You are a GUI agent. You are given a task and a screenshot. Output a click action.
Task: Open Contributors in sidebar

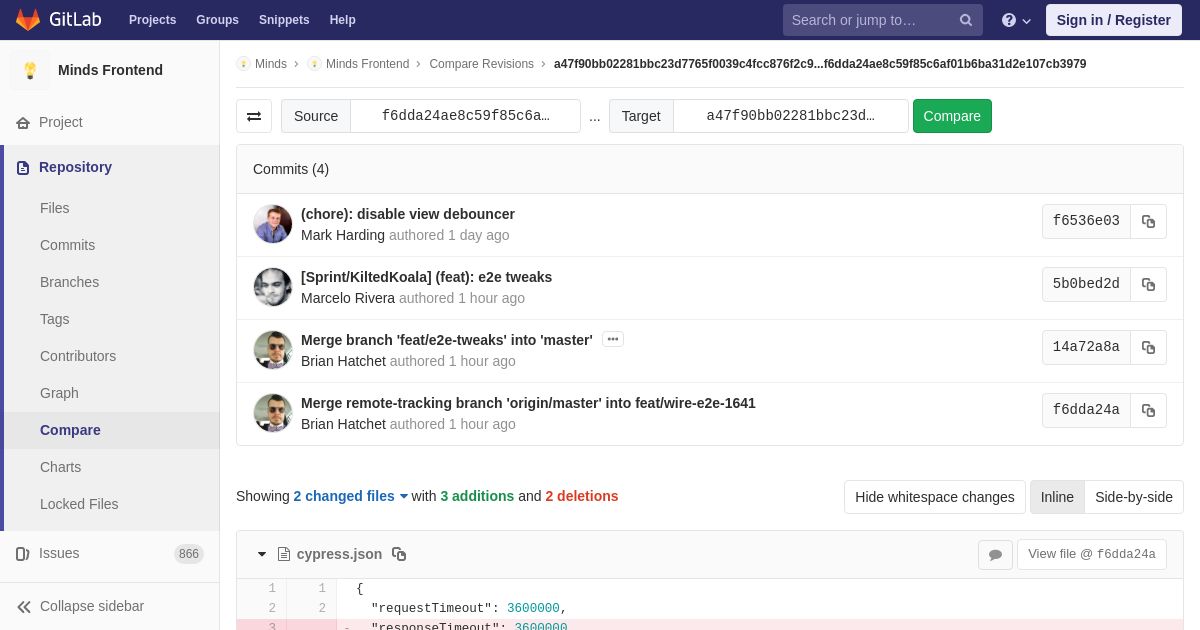(x=78, y=356)
